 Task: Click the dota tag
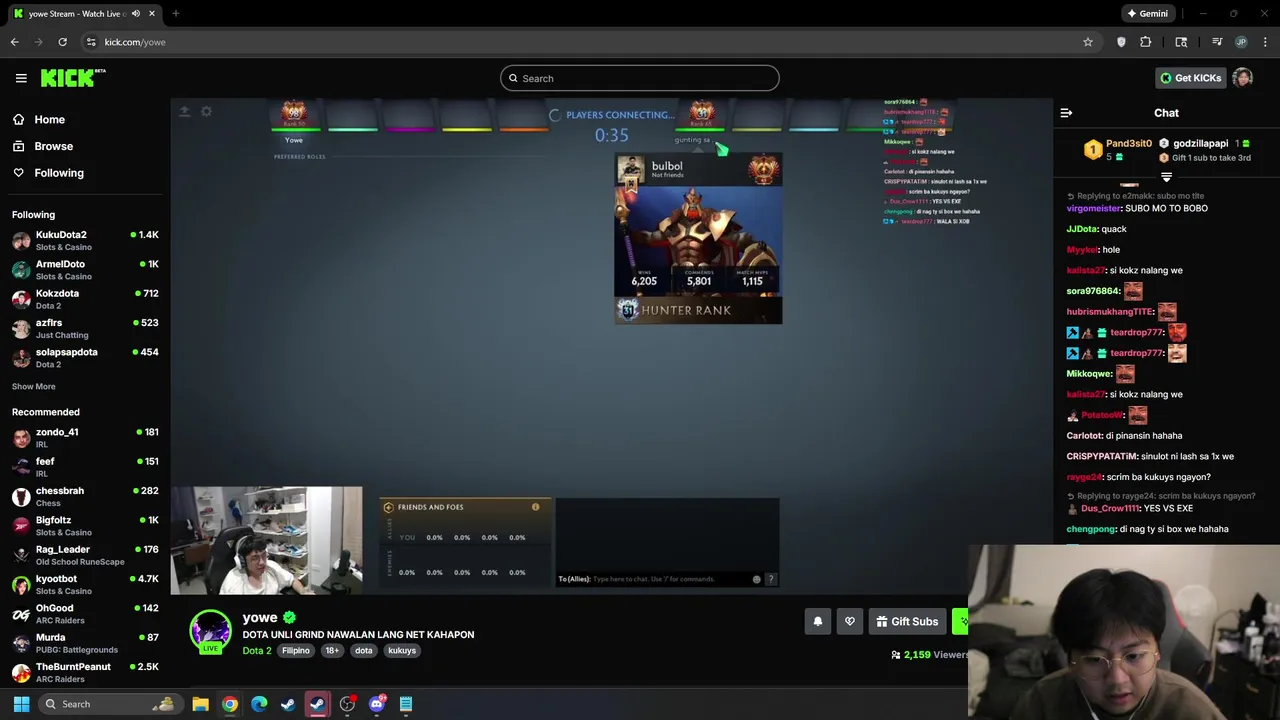point(363,650)
